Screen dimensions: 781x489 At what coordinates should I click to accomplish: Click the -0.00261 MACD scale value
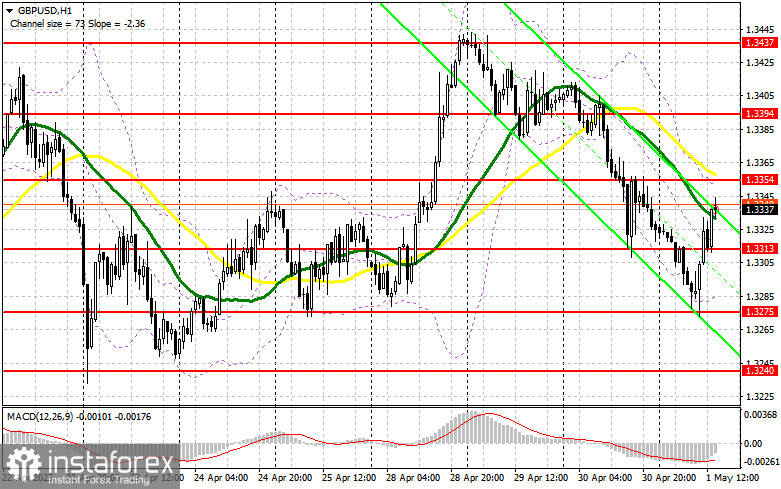tap(760, 463)
